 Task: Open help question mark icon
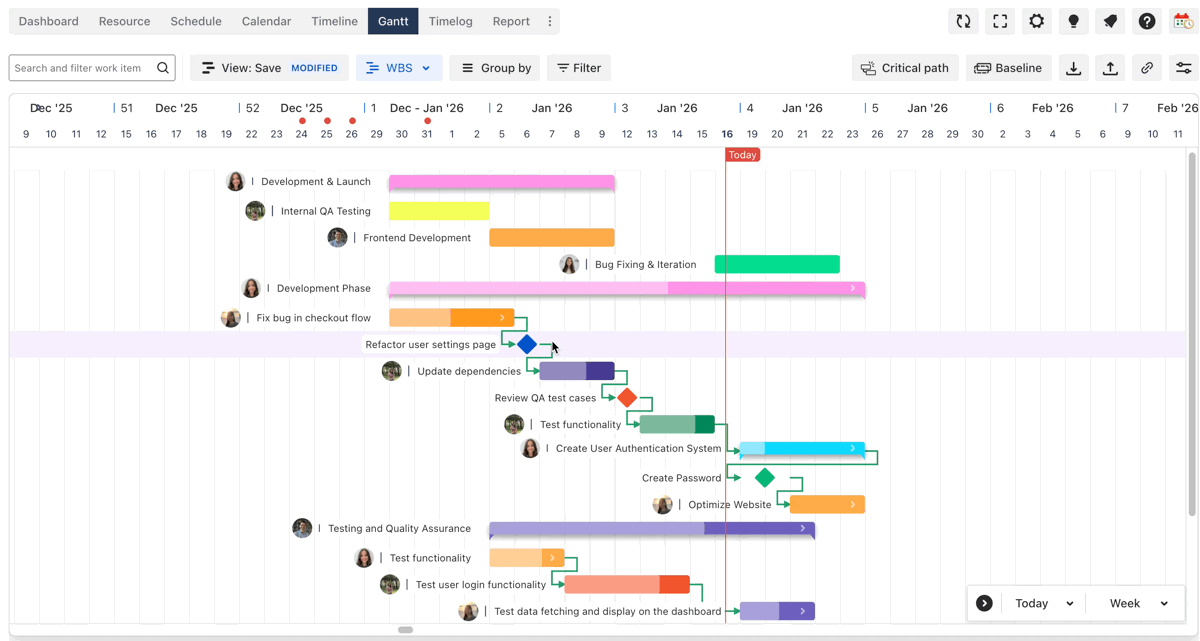[1147, 21]
